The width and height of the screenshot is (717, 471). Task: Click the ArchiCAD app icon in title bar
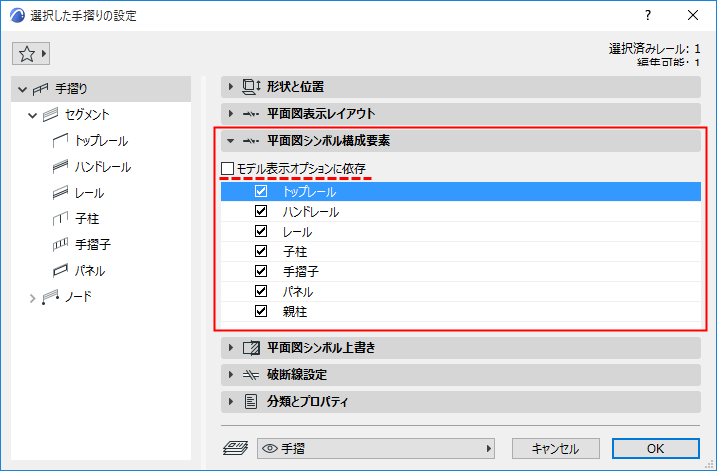[17, 15]
